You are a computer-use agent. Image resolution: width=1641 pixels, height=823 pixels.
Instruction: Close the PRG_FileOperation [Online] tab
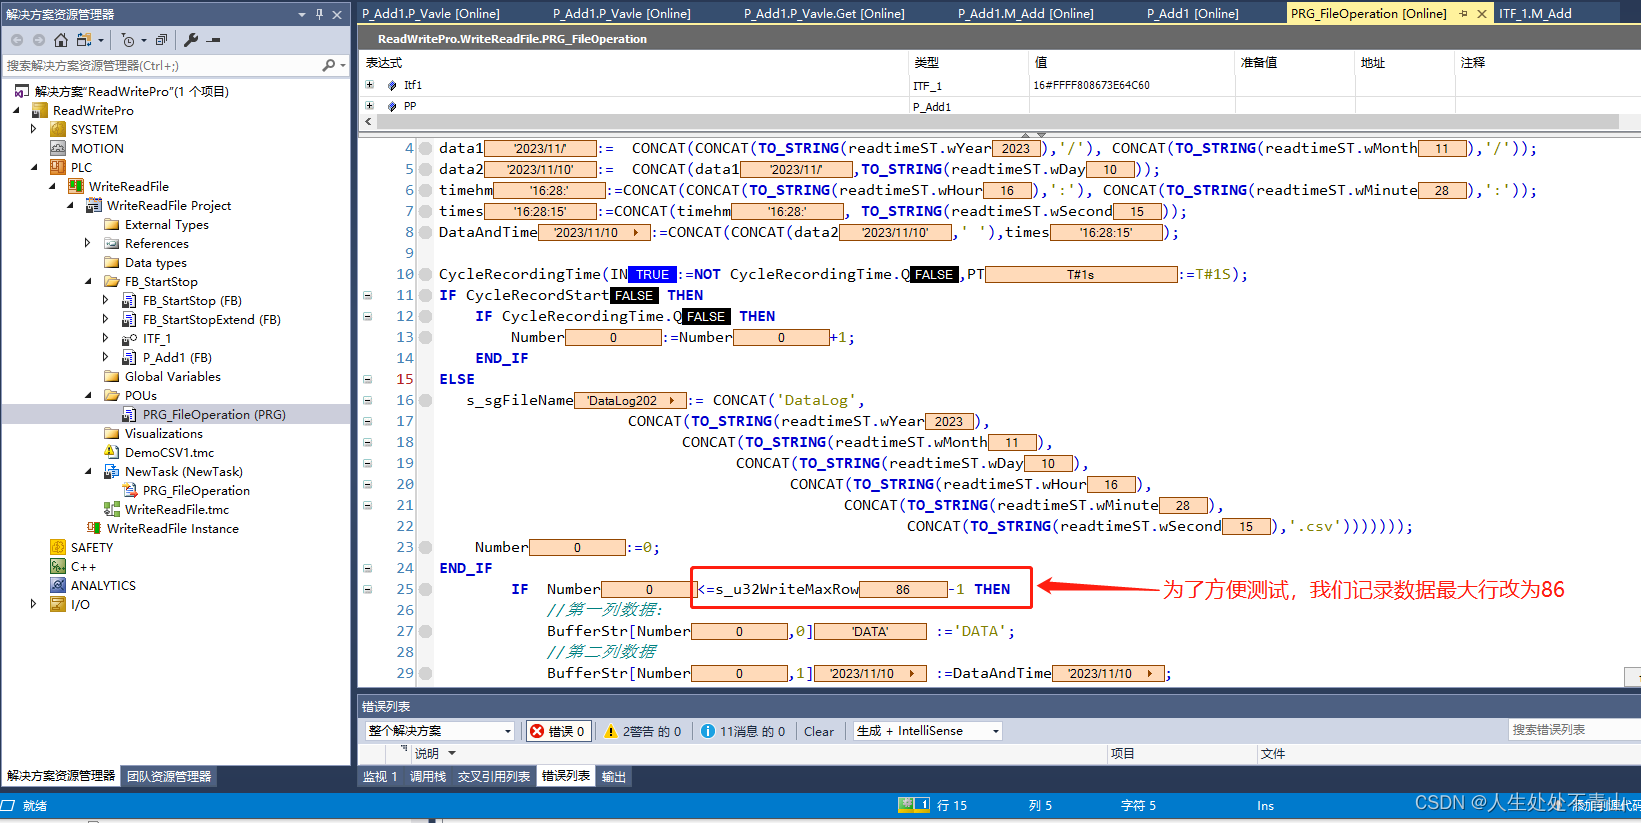1482,14
